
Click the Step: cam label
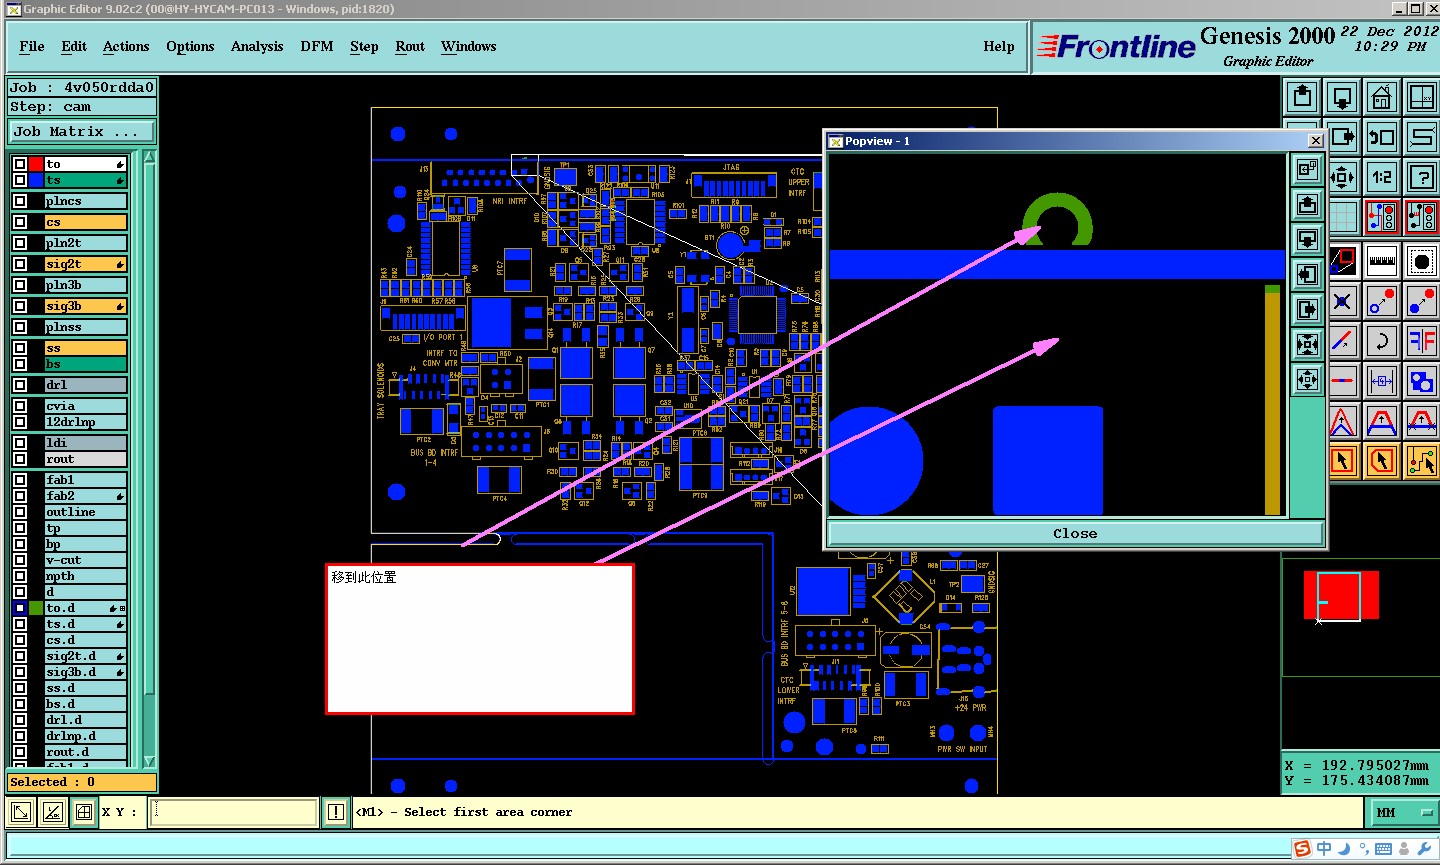82,106
